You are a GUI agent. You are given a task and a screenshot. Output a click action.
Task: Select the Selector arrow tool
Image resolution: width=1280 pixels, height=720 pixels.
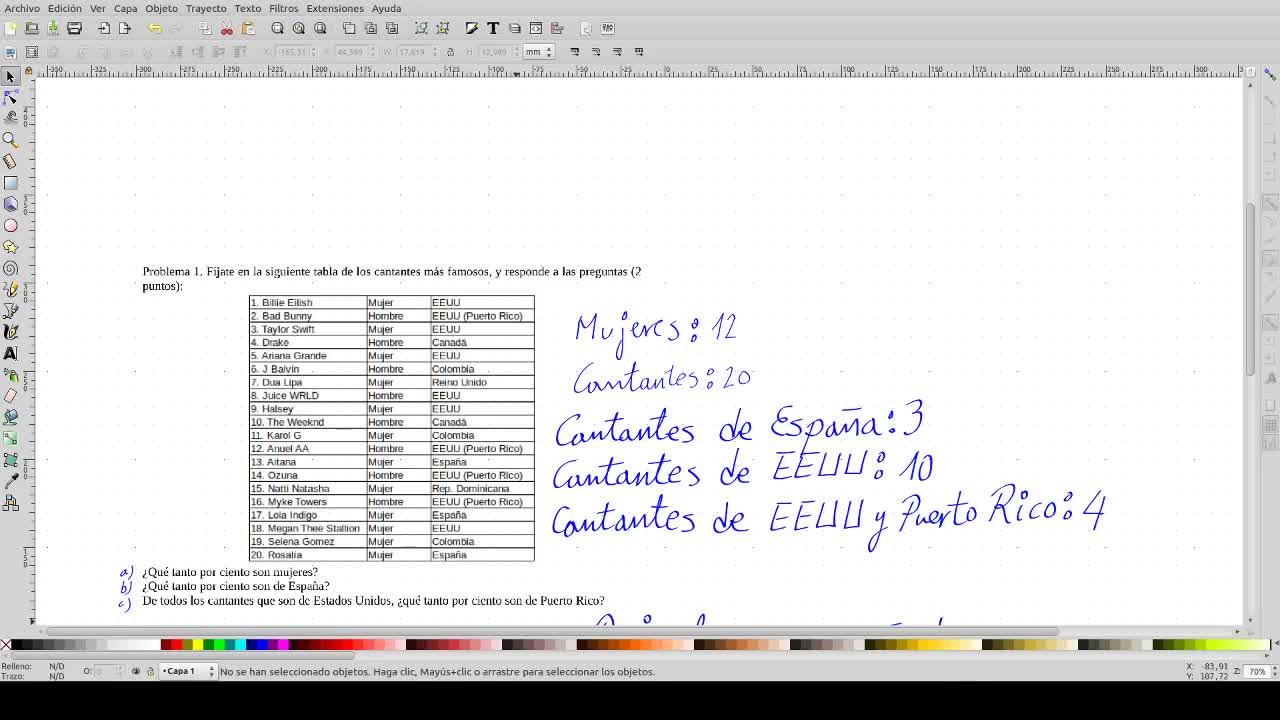coord(11,76)
